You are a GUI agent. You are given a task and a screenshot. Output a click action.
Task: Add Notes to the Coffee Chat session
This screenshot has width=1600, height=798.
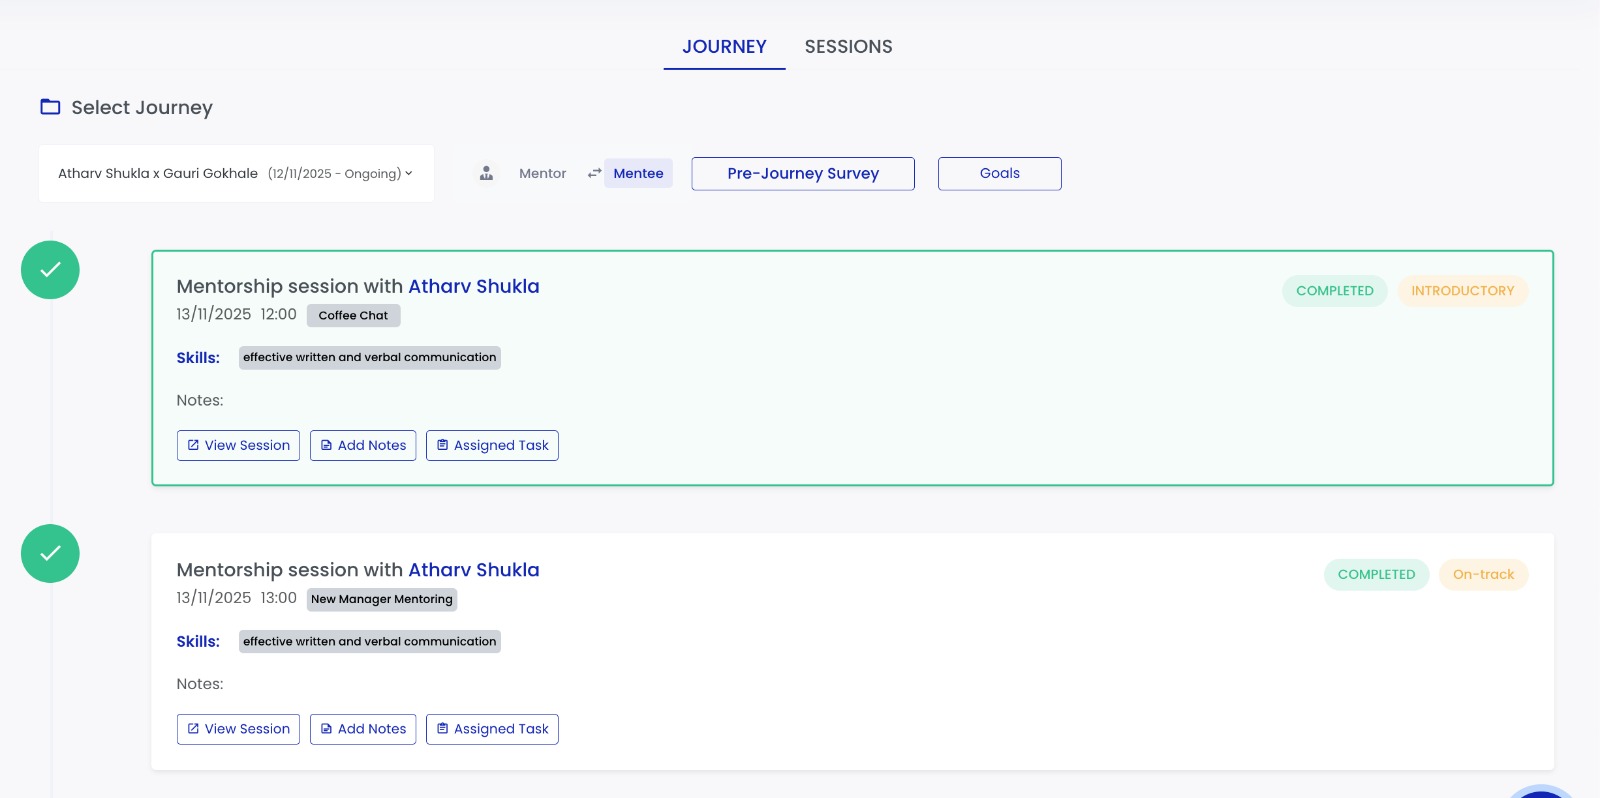(x=363, y=445)
